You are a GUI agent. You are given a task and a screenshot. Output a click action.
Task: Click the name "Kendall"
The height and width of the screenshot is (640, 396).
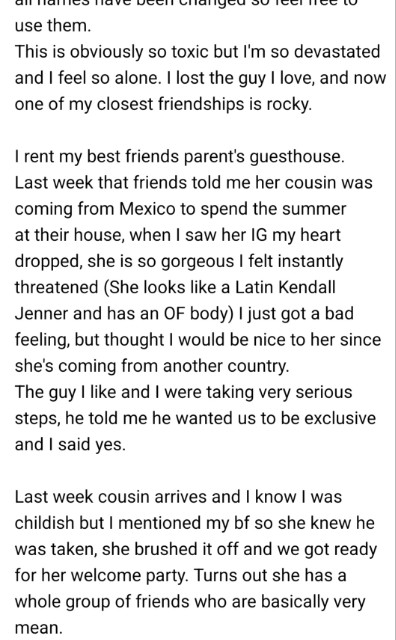coord(307,287)
